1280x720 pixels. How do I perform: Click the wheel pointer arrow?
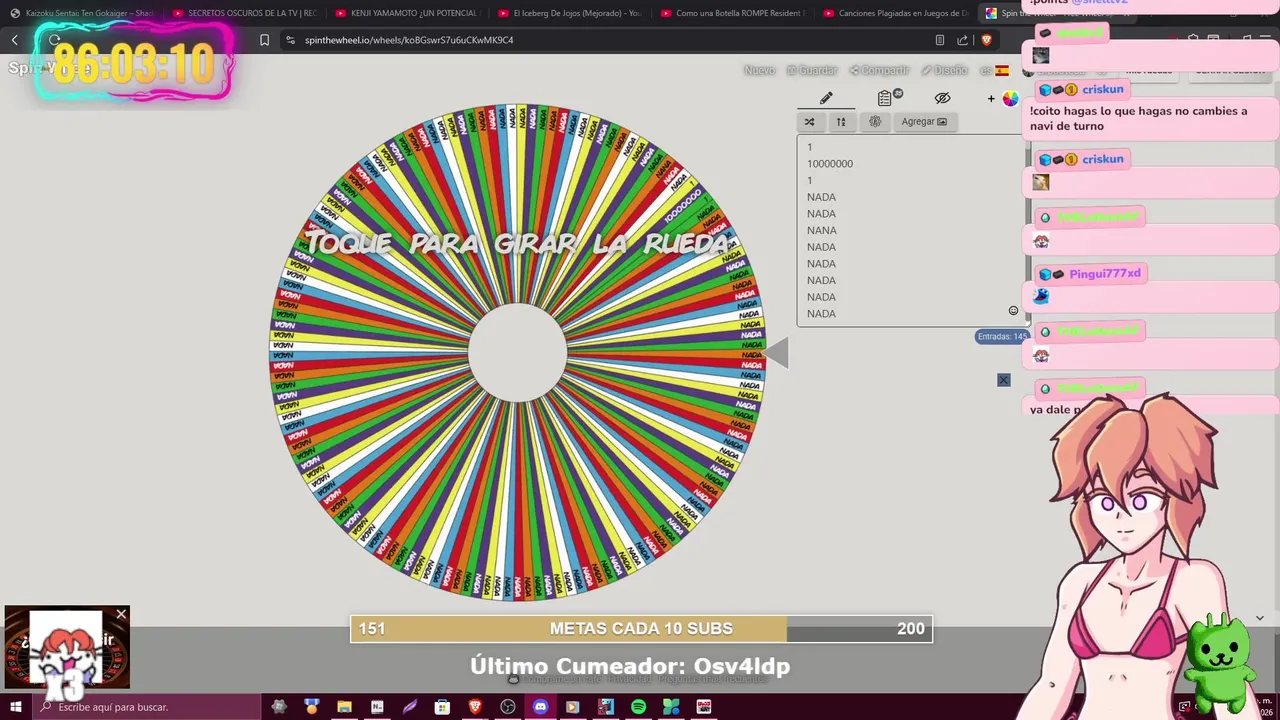[x=777, y=352]
